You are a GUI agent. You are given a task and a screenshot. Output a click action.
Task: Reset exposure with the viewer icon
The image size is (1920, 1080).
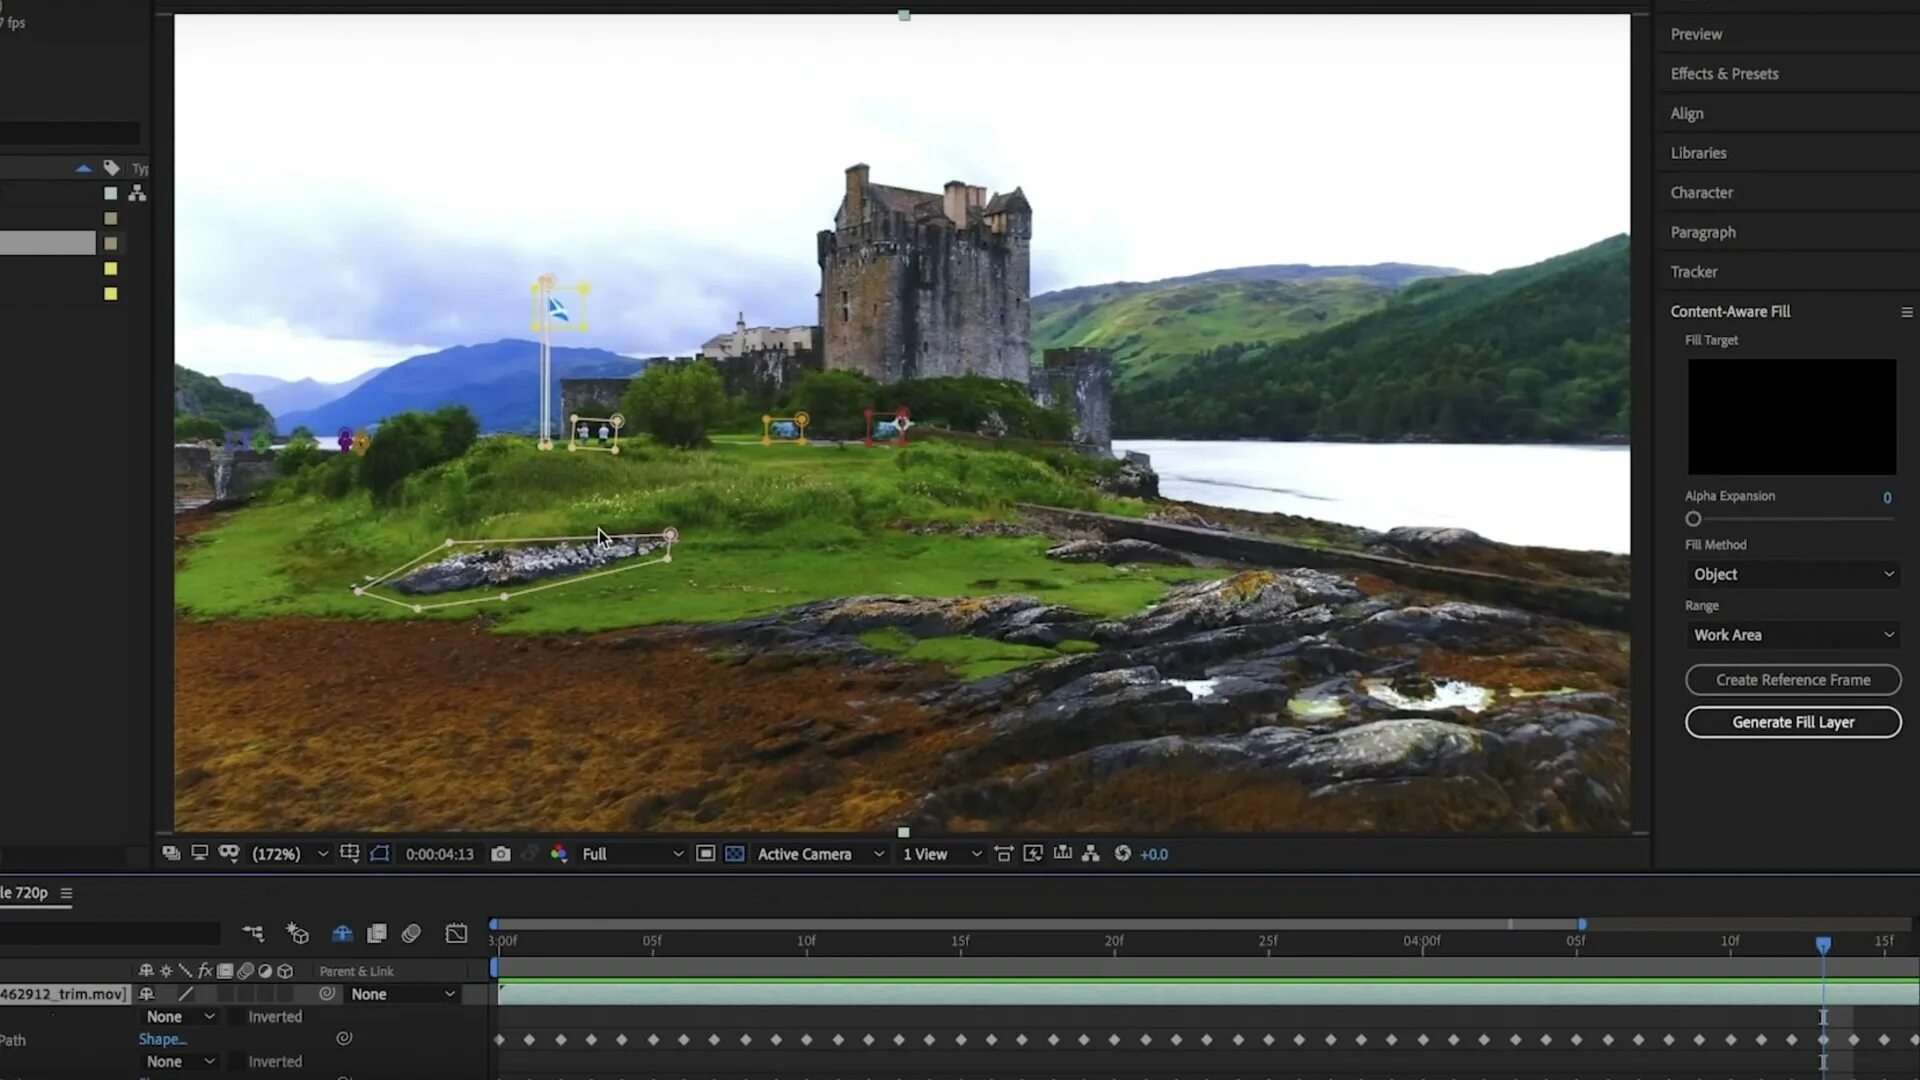click(x=1123, y=854)
